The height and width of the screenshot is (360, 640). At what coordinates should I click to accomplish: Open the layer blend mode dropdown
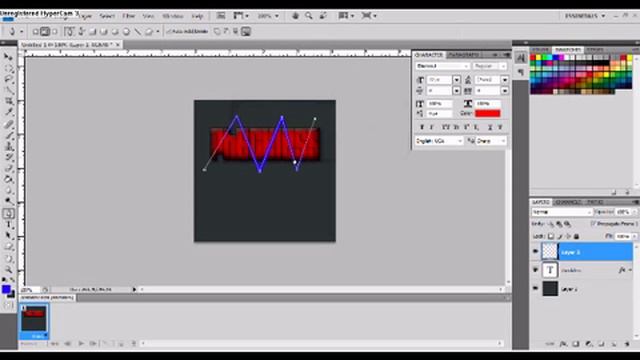coord(562,212)
